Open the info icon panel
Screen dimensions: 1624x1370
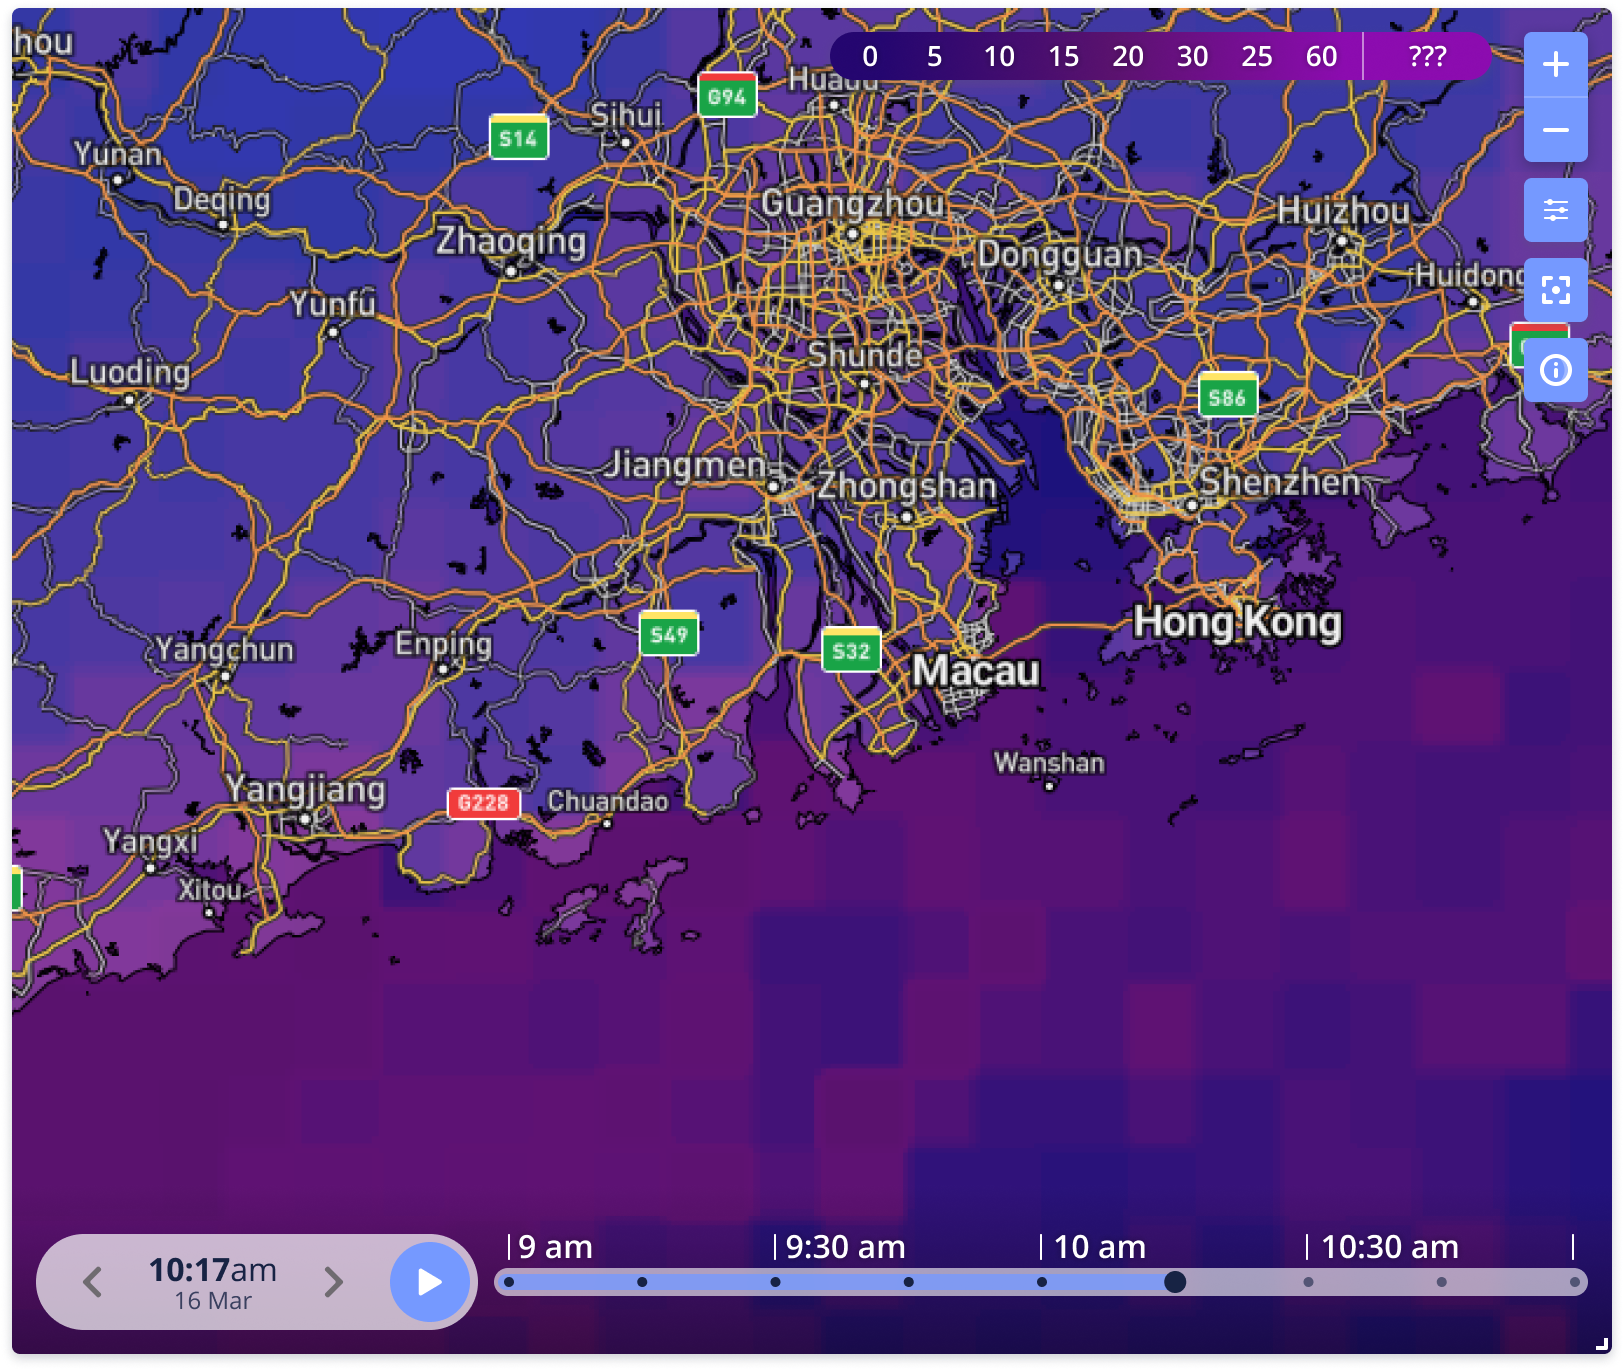point(1555,370)
